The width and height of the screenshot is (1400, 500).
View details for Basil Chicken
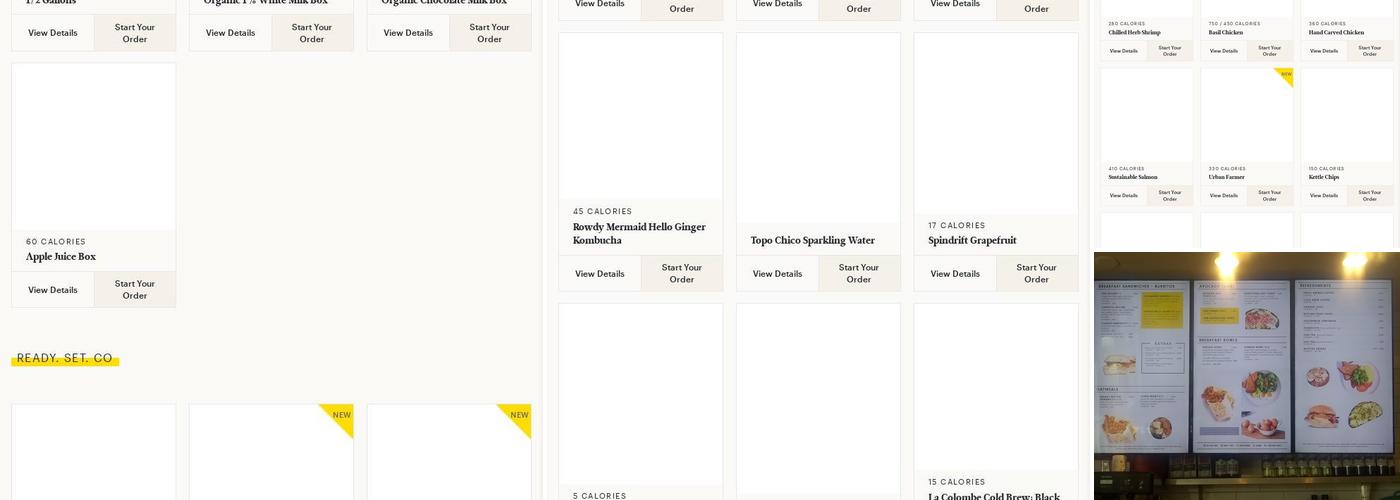coord(1223,51)
